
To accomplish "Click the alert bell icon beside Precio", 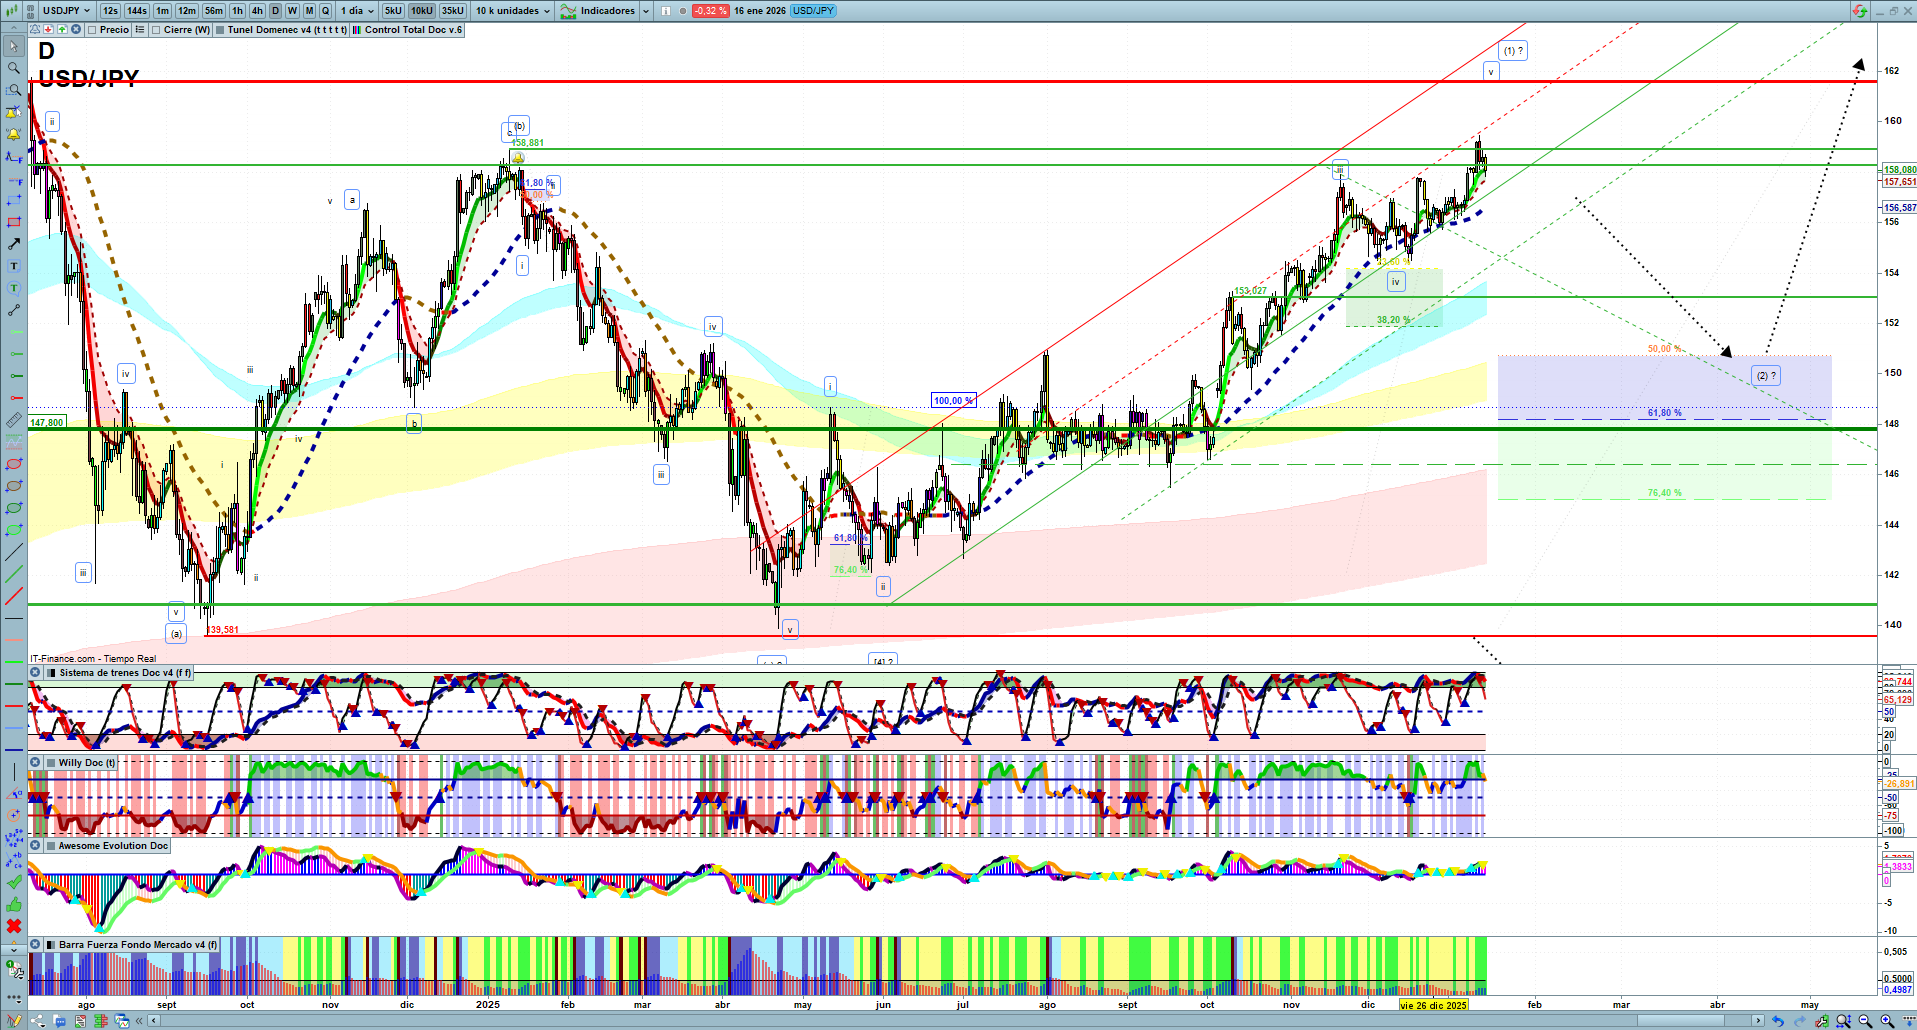I will [35, 30].
